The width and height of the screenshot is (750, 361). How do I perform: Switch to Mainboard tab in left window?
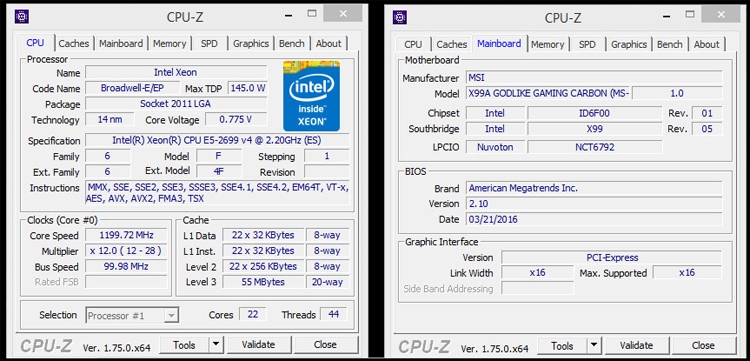(121, 44)
